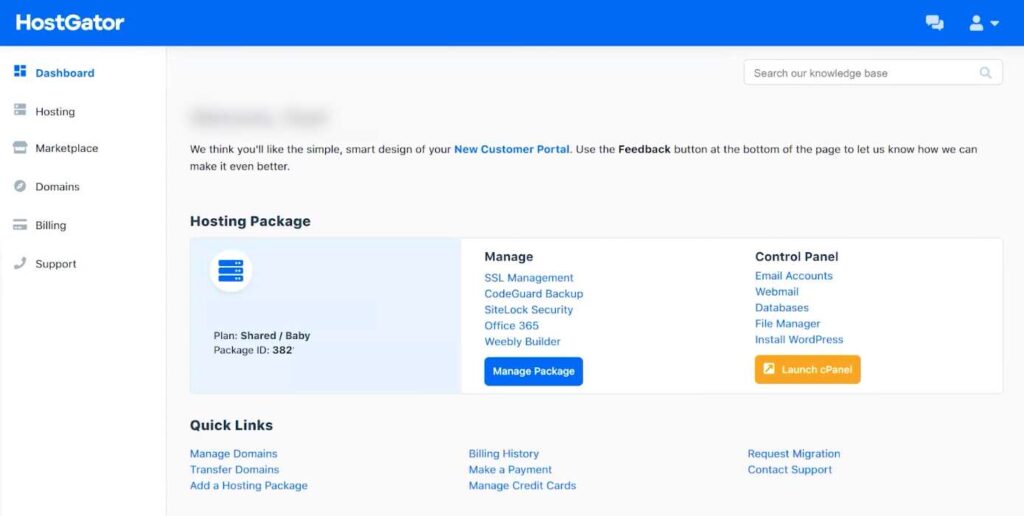Open Transfer Domains quick link
The height and width of the screenshot is (516, 1024).
tap(234, 470)
